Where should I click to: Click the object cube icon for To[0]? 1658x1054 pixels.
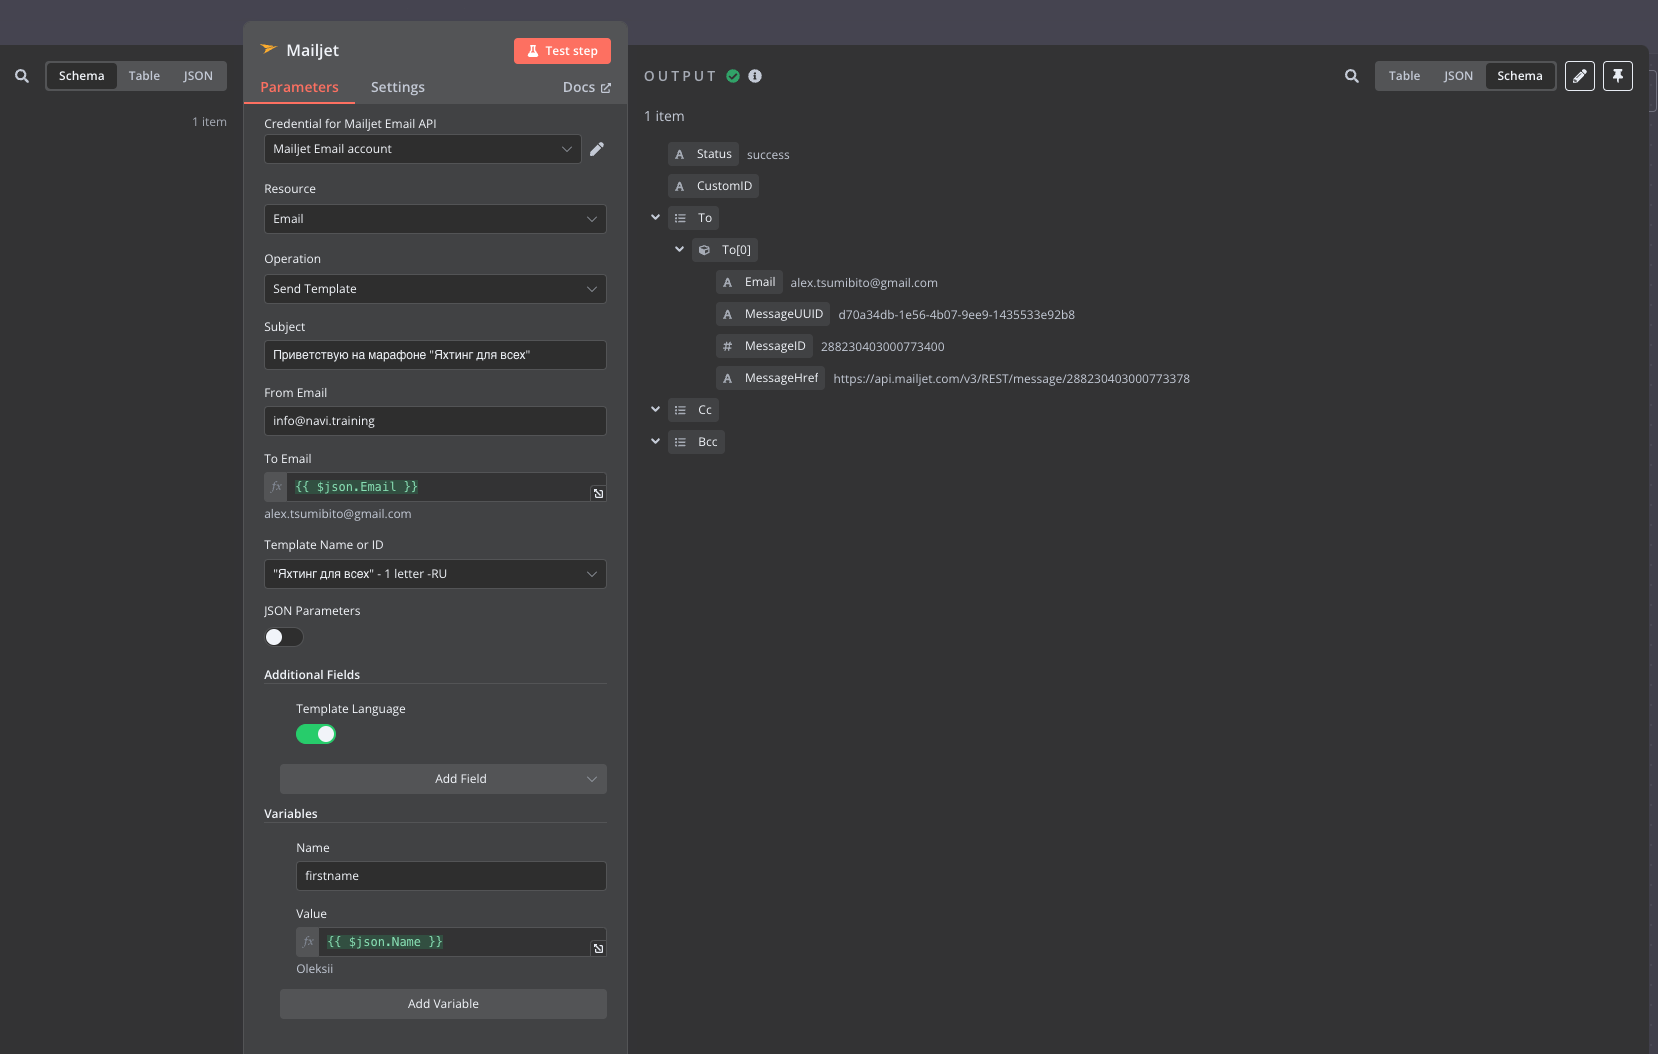tap(704, 250)
